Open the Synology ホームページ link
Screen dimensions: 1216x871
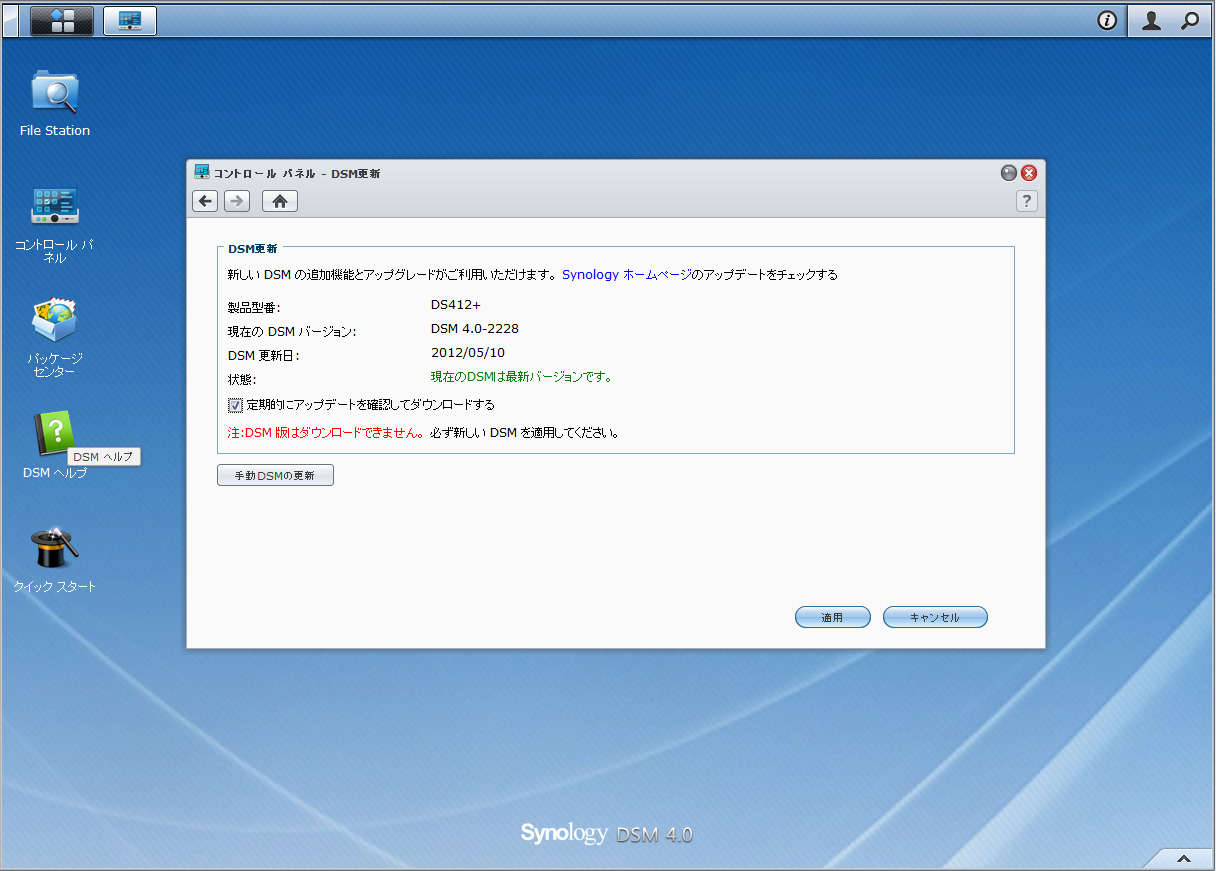(x=627, y=274)
